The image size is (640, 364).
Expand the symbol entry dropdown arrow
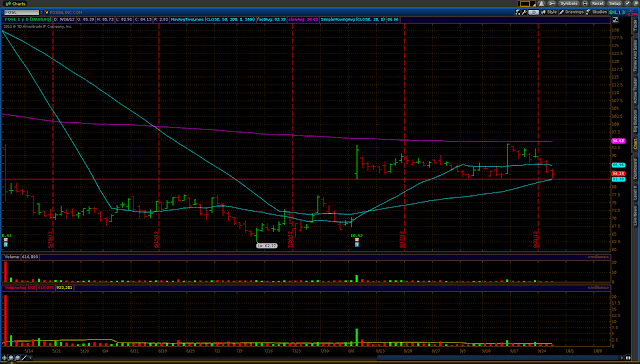click(x=41, y=12)
